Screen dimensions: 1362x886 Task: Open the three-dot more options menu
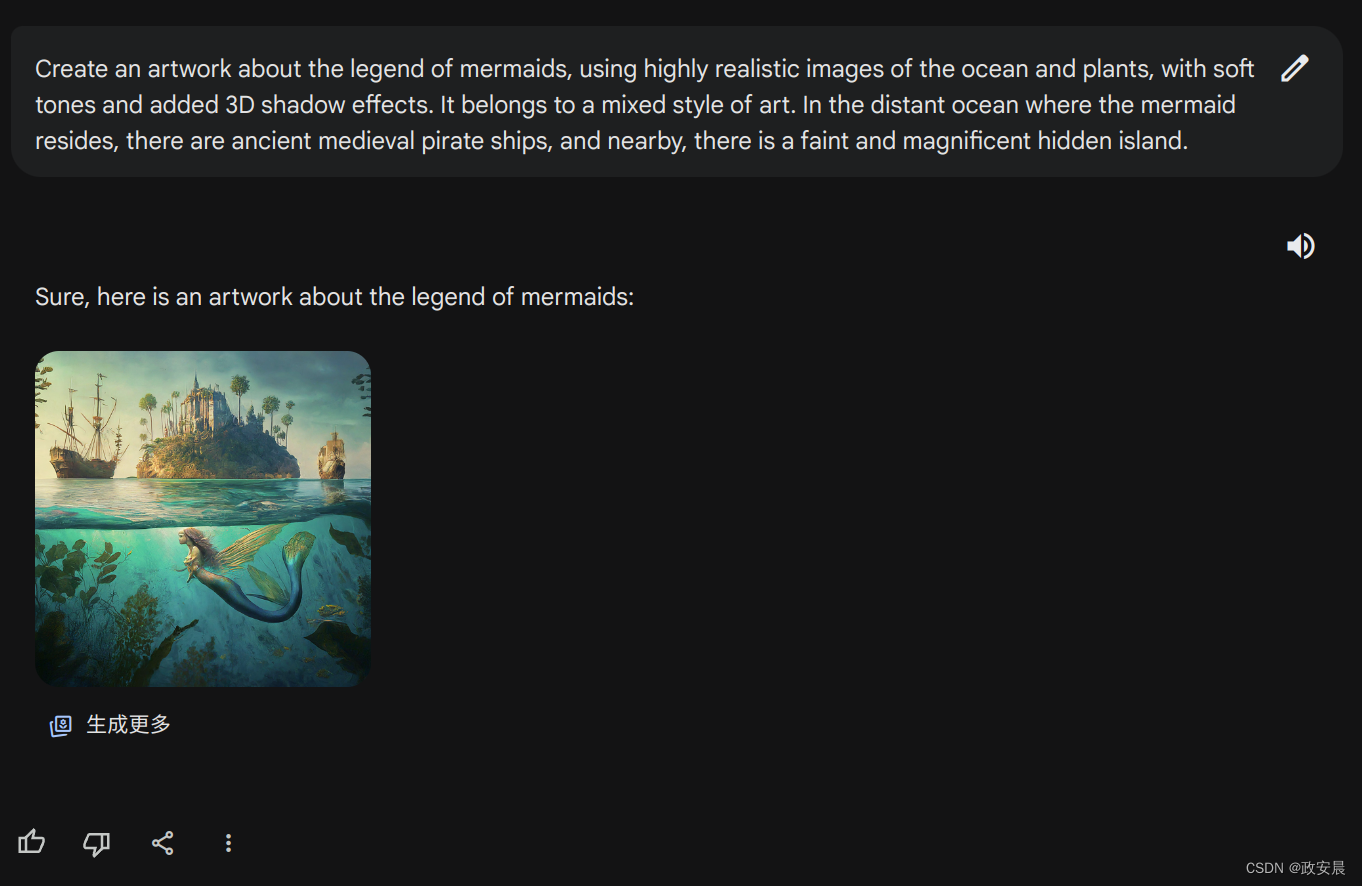[228, 843]
